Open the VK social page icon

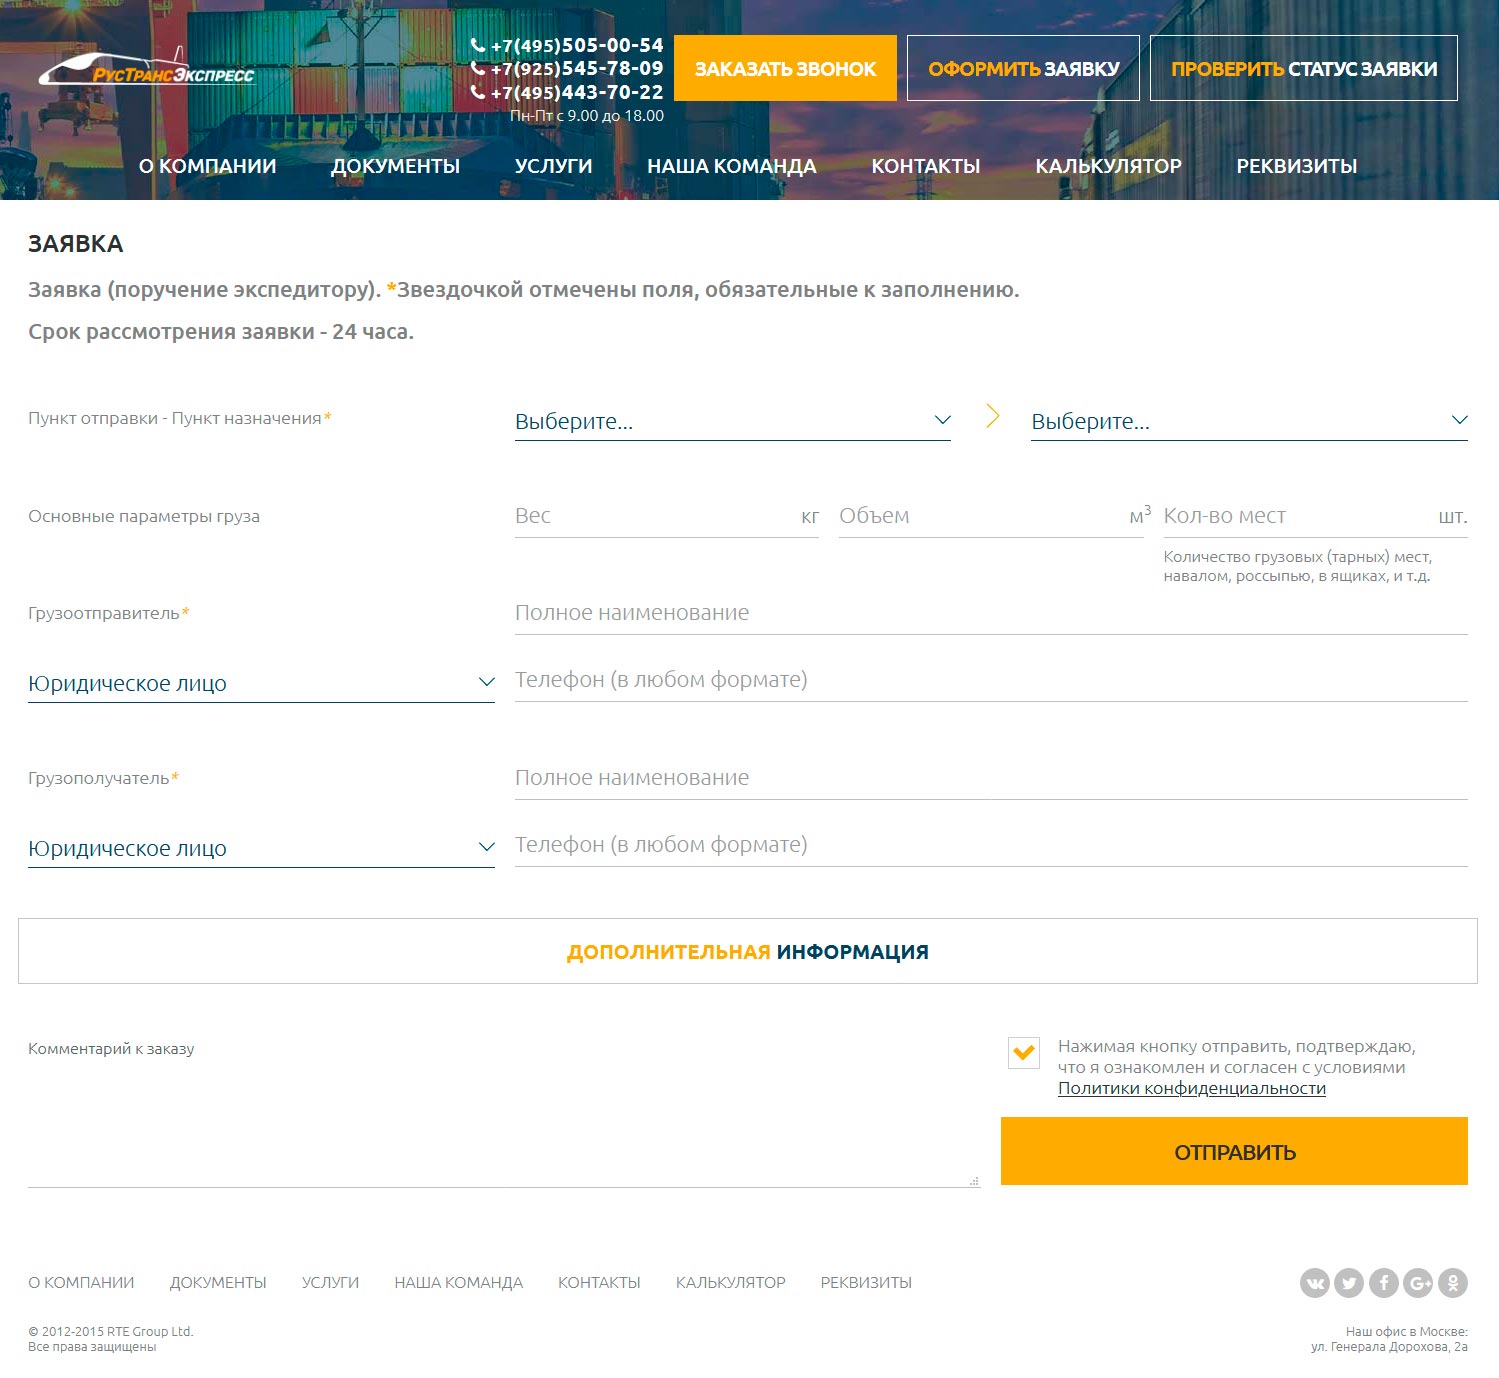1315,1282
